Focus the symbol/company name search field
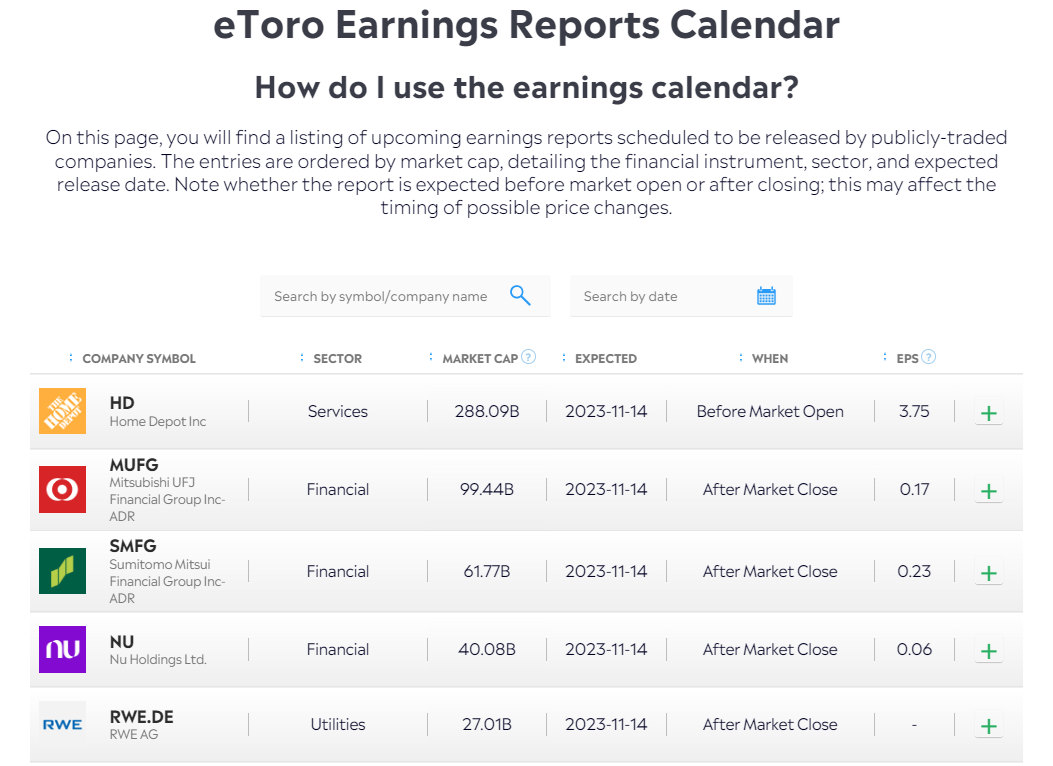 [405, 296]
